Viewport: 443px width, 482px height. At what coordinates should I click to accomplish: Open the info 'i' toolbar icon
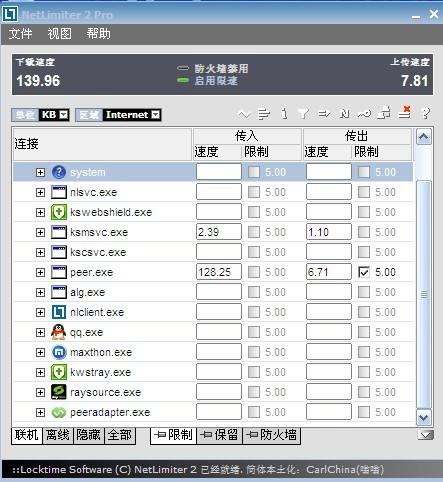point(284,114)
